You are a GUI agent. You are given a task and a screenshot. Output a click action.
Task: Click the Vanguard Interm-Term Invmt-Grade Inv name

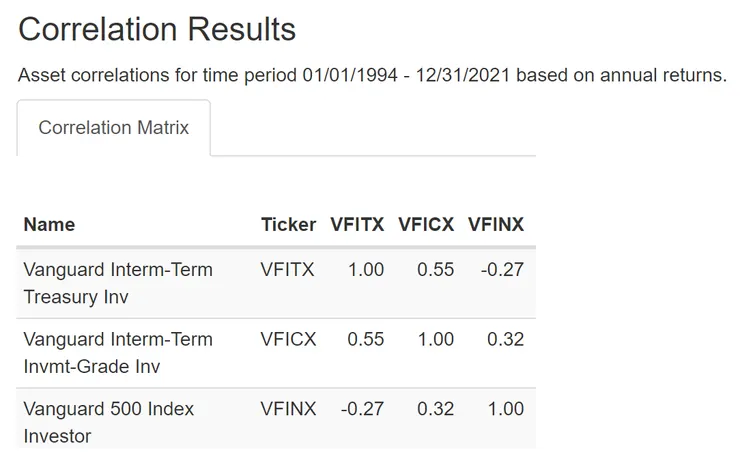[118, 353]
